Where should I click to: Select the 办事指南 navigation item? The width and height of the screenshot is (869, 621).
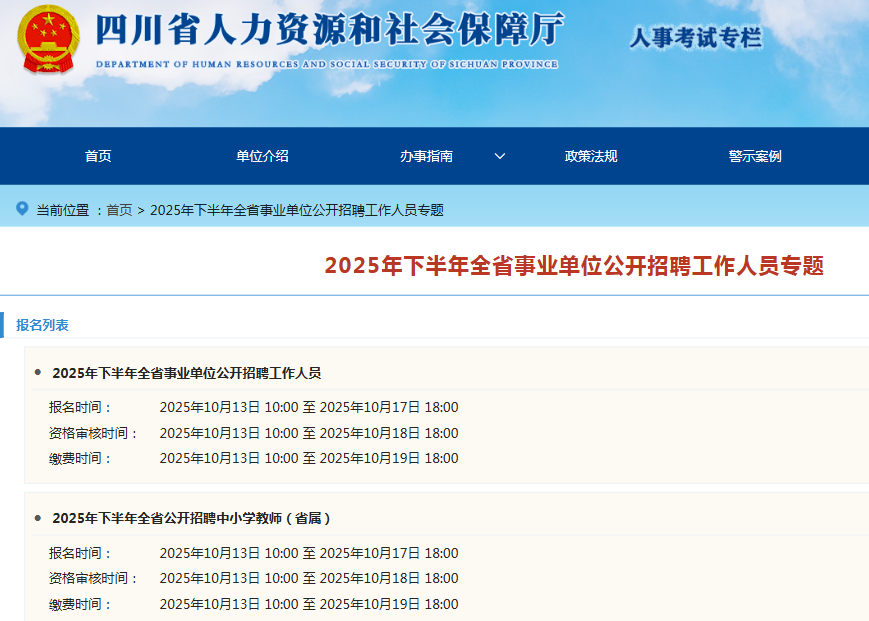tap(426, 156)
